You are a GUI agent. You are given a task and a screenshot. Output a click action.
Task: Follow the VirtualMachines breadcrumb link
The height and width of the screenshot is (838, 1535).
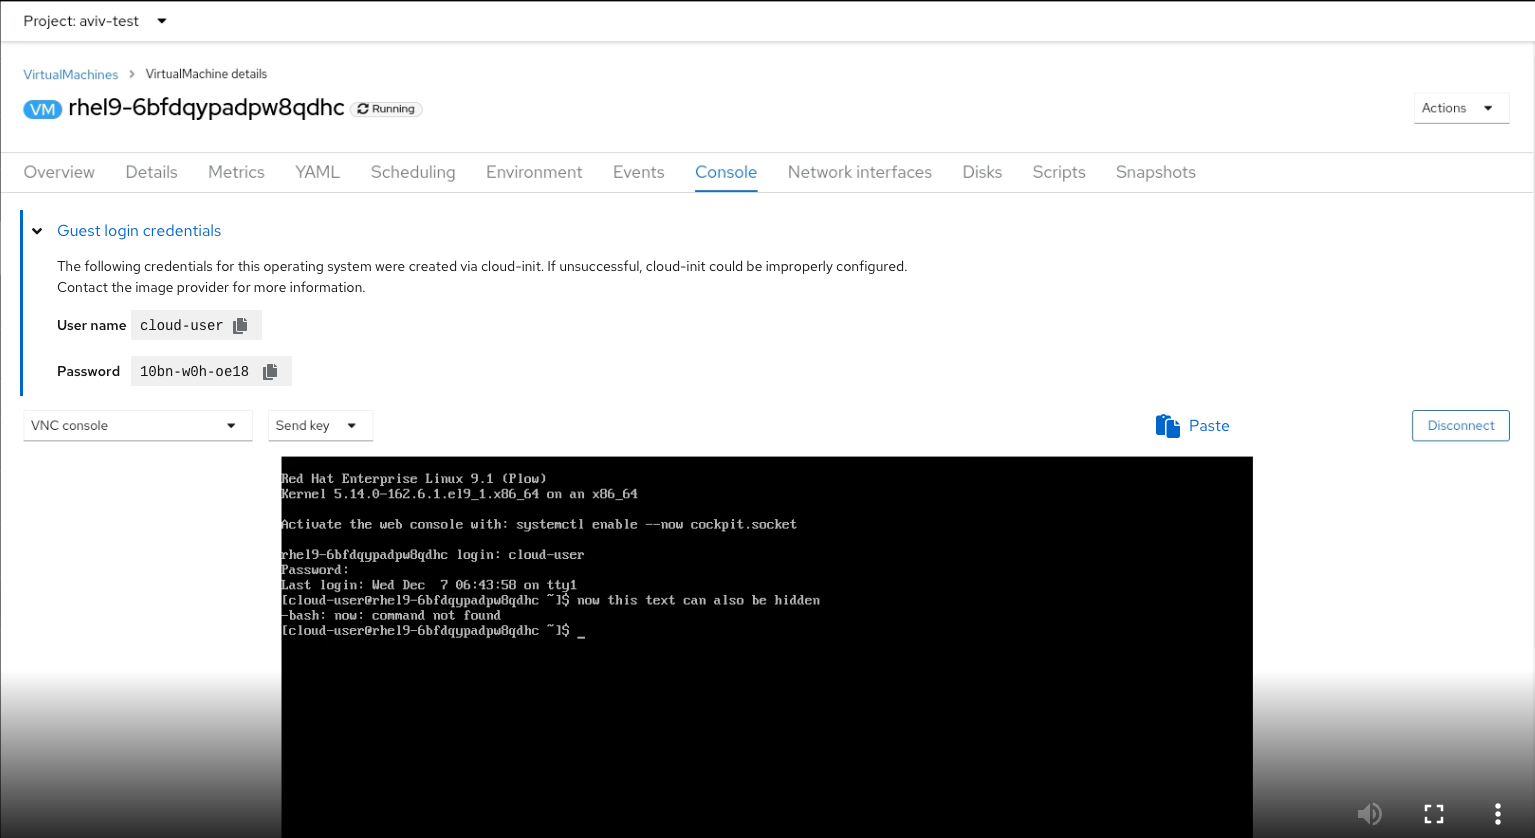(x=71, y=74)
